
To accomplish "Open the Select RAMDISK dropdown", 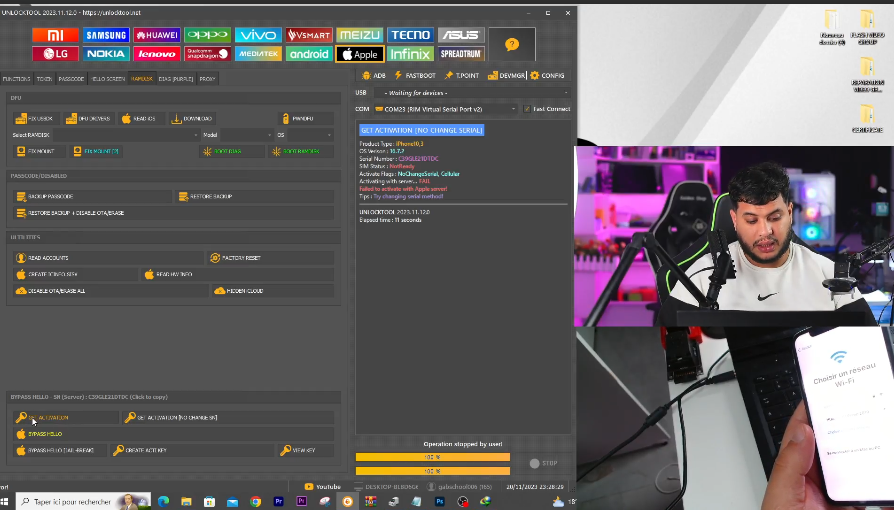I will pyautogui.click(x=126, y=135).
